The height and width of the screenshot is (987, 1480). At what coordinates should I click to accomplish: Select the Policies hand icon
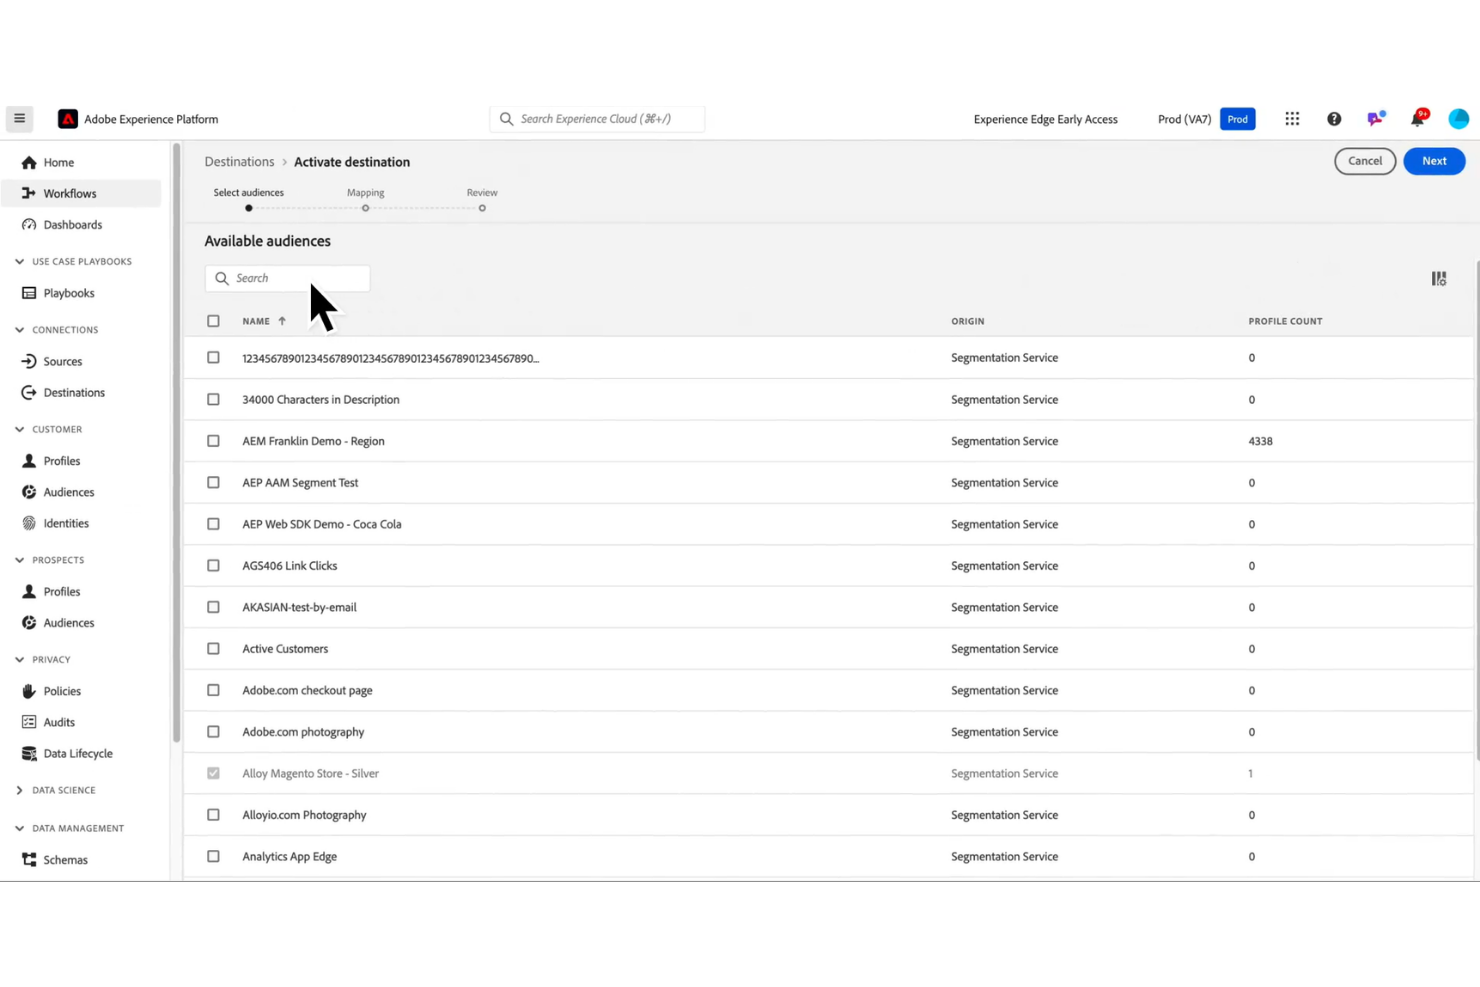pyautogui.click(x=28, y=690)
